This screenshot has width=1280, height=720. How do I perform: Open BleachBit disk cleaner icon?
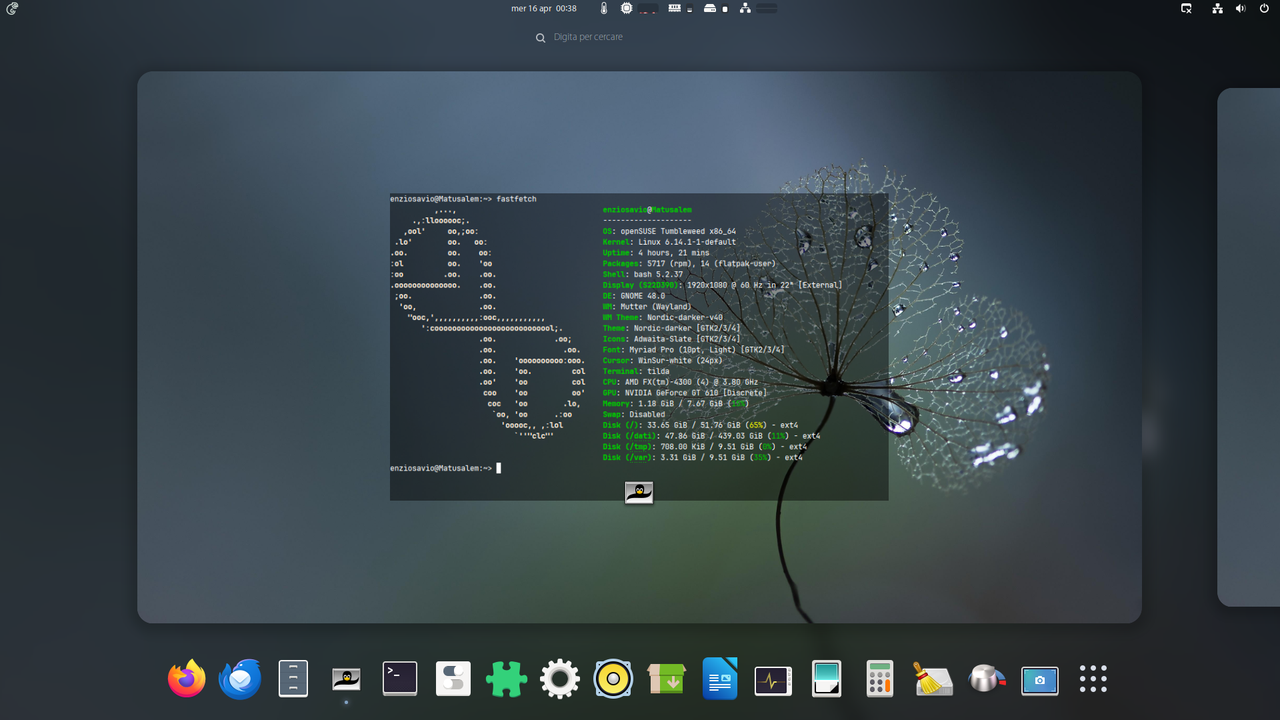point(933,678)
